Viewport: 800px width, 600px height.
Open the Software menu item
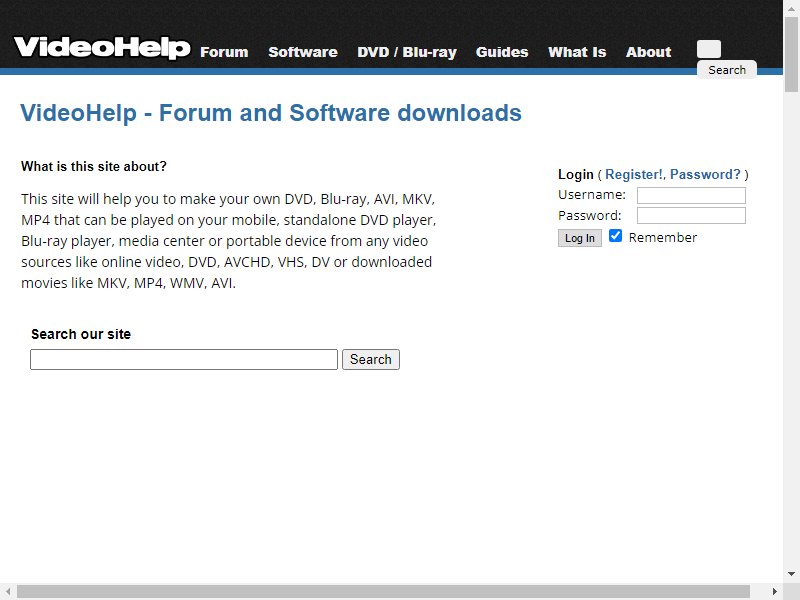click(303, 52)
